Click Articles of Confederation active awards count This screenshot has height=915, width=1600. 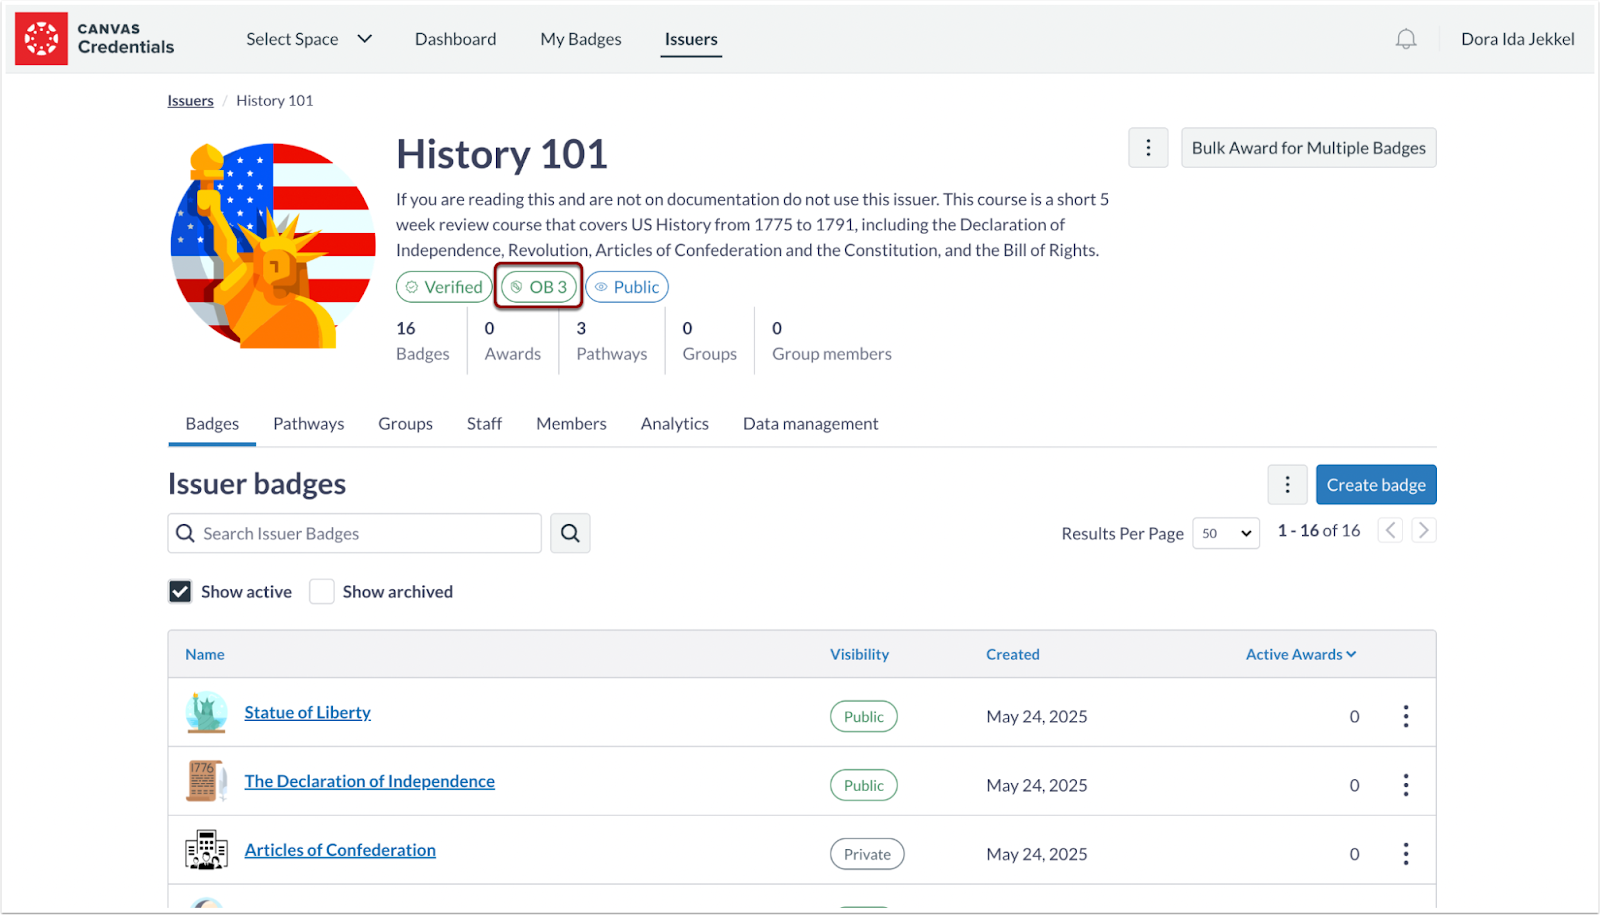(1354, 855)
